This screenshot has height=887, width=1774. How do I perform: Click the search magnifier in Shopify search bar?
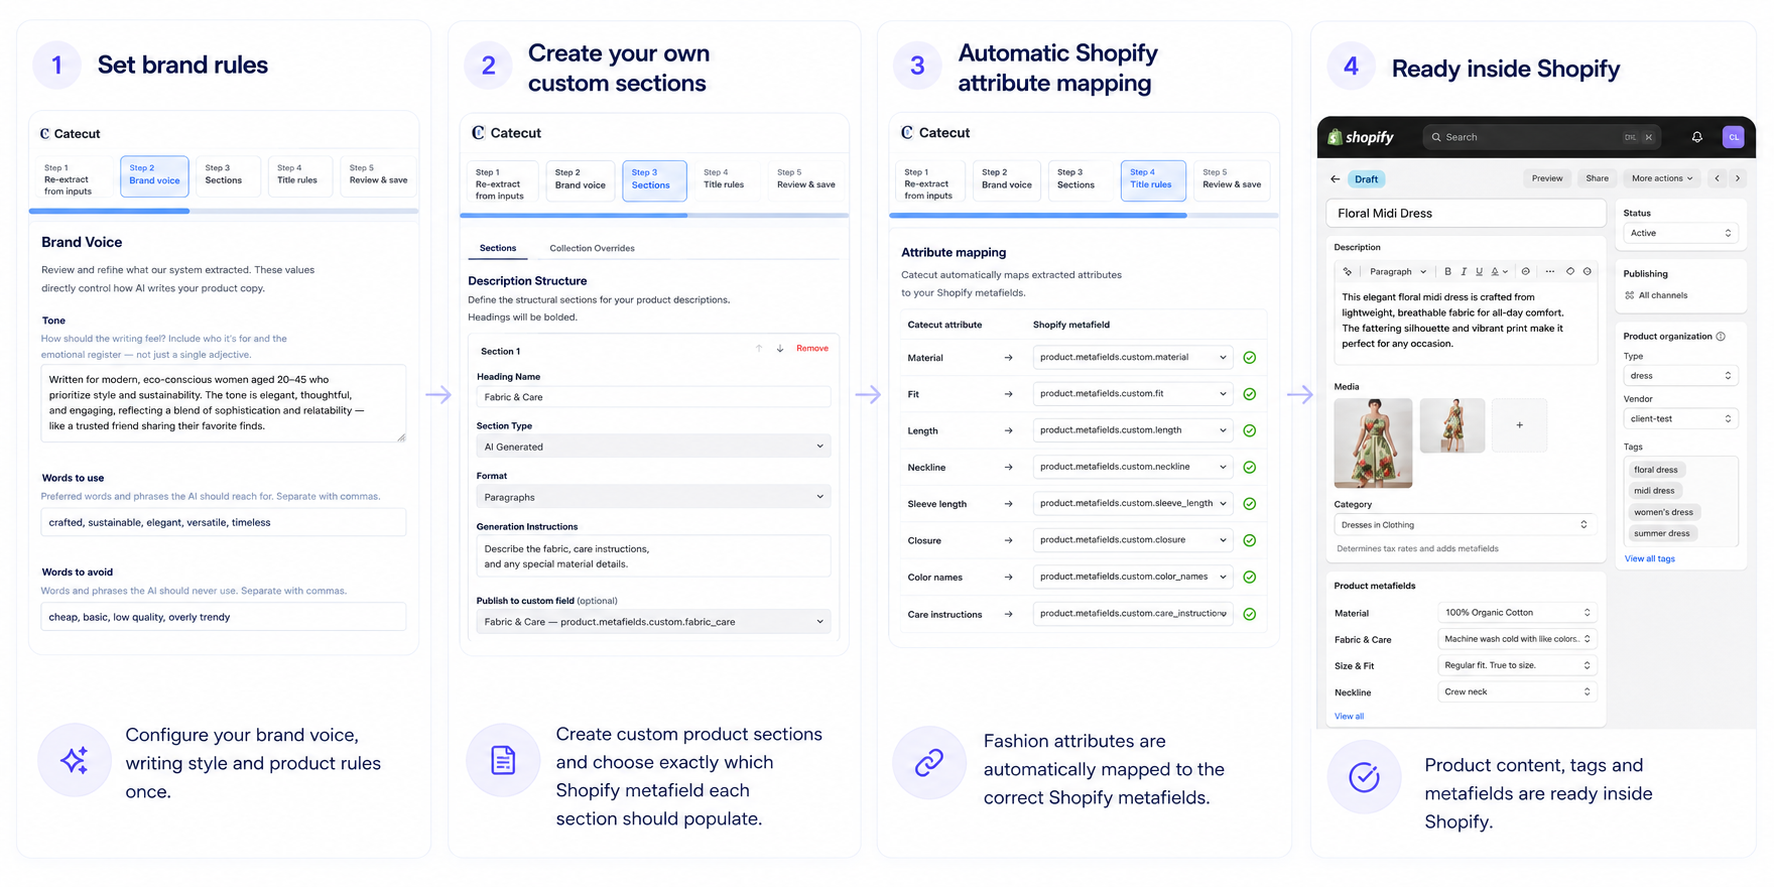pyautogui.click(x=1436, y=137)
